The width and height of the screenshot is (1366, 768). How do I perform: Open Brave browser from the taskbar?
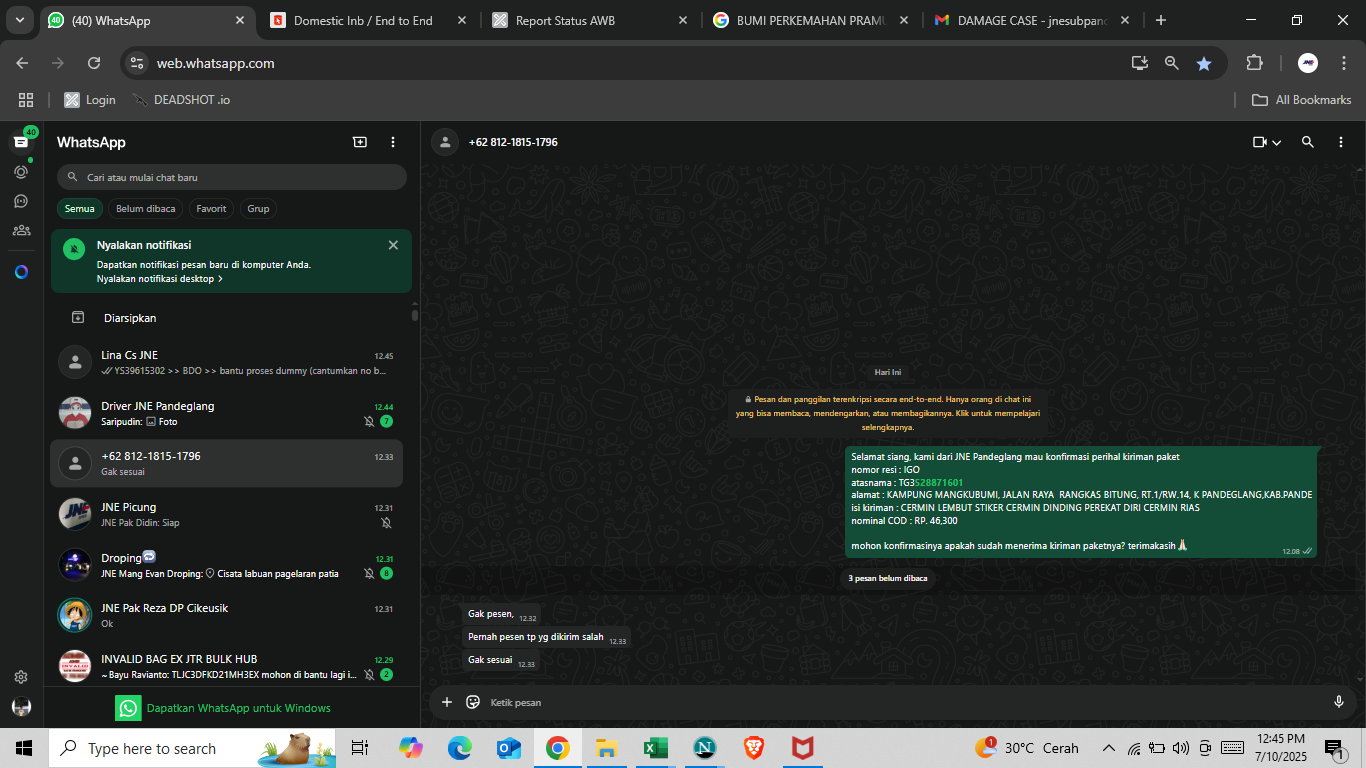point(753,748)
